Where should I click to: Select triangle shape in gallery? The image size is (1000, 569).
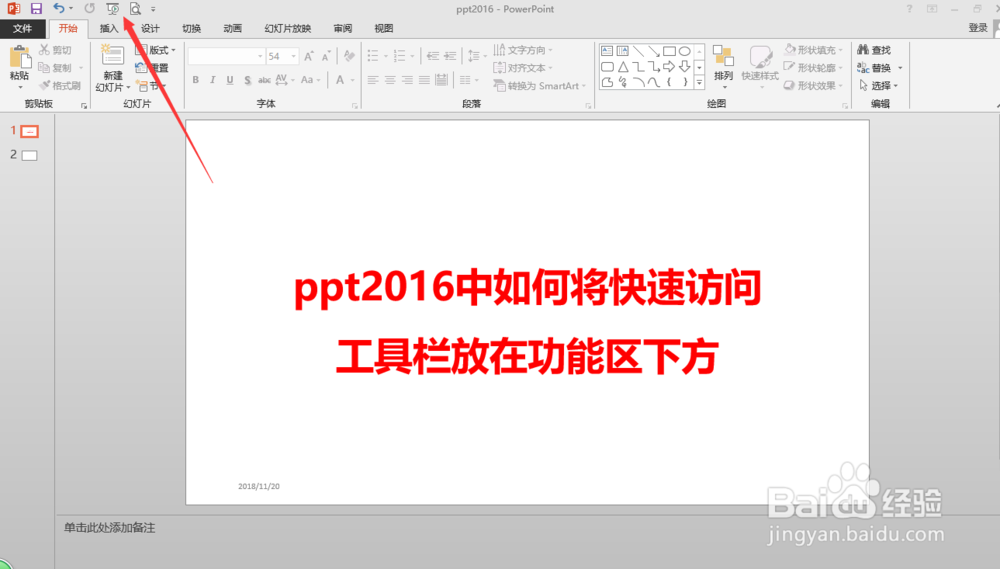[623, 66]
